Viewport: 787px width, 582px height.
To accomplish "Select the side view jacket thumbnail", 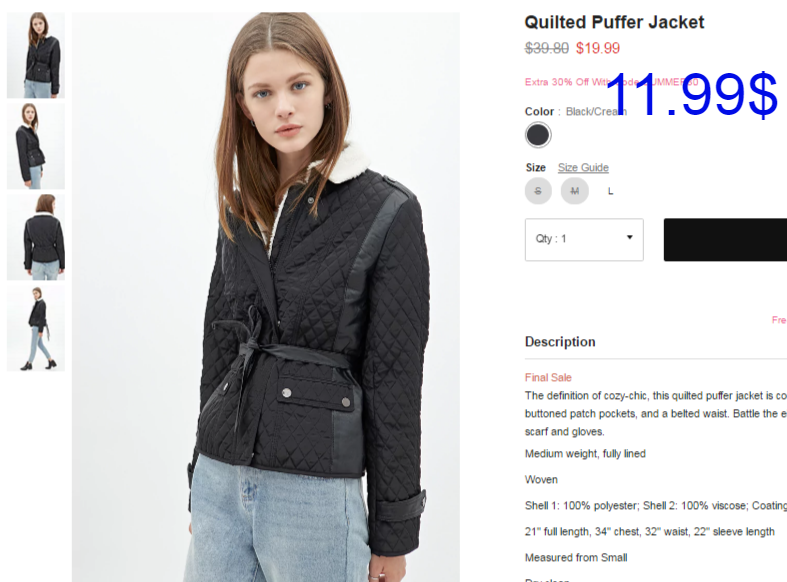I will [x=36, y=146].
